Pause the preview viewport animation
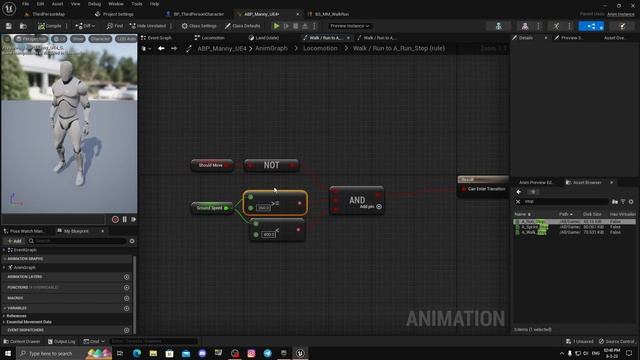The height and width of the screenshot is (360, 640). pyautogui.click(x=124, y=220)
